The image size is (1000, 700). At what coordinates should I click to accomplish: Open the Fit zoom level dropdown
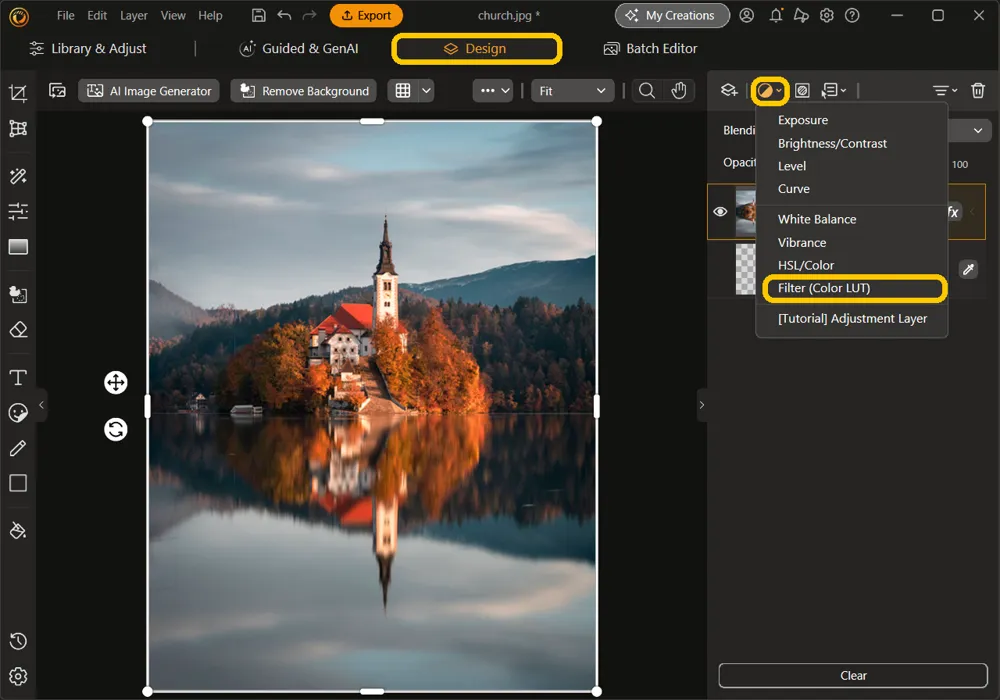tap(572, 91)
